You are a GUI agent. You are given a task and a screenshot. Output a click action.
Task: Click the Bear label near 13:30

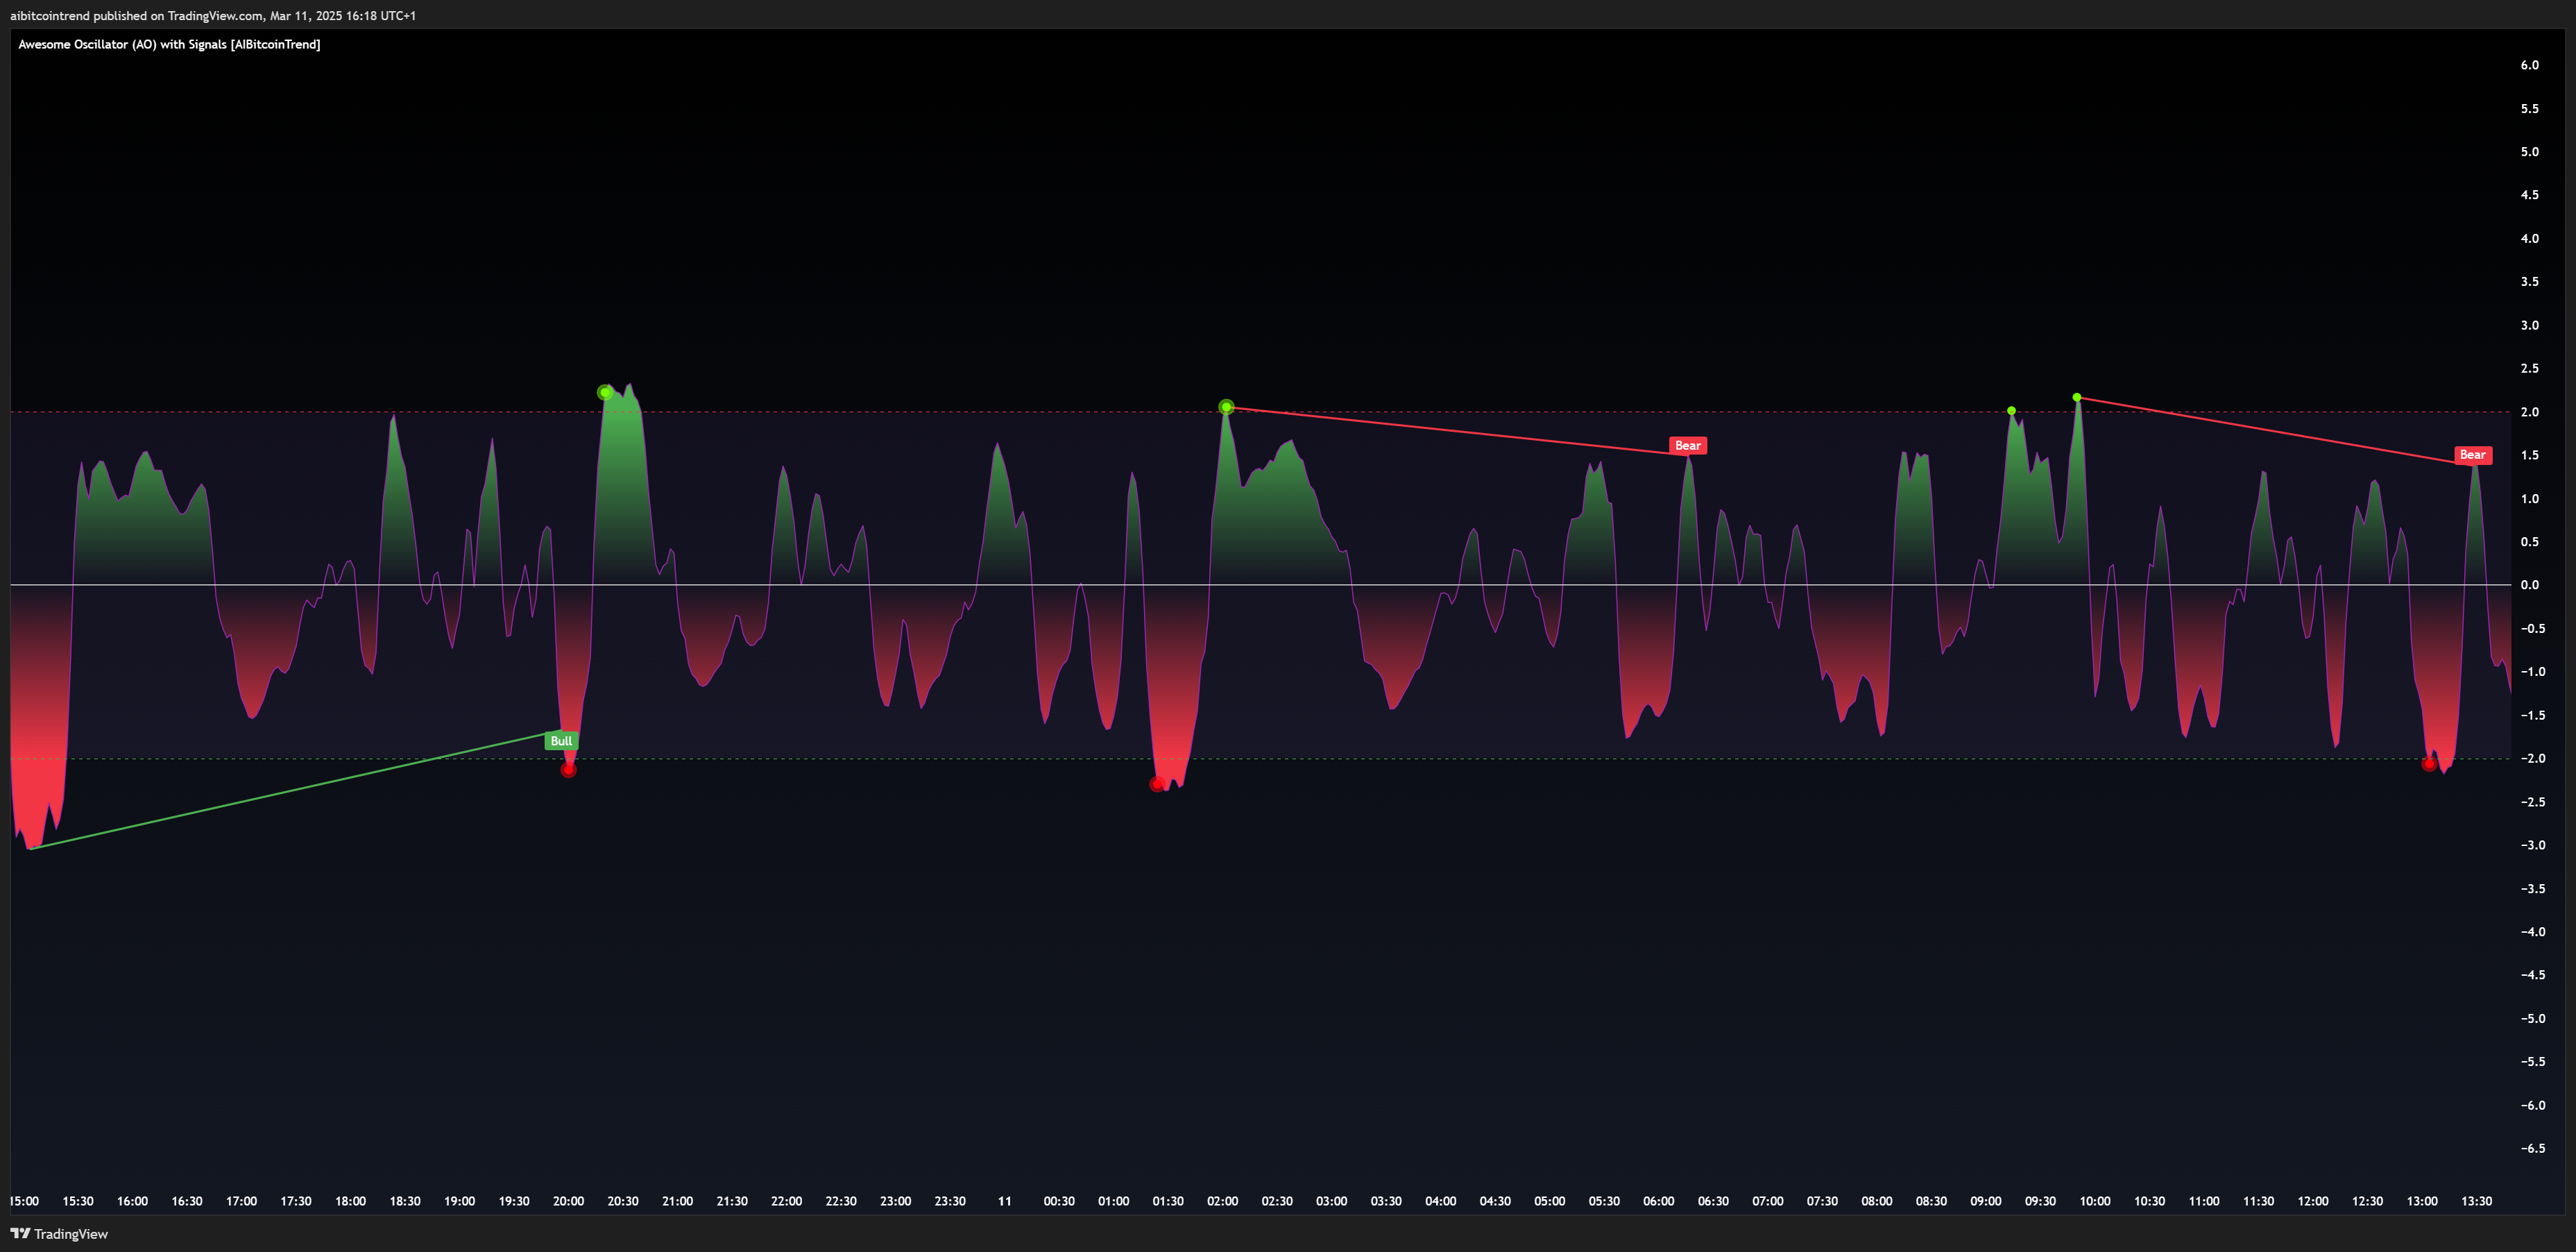click(x=2472, y=455)
